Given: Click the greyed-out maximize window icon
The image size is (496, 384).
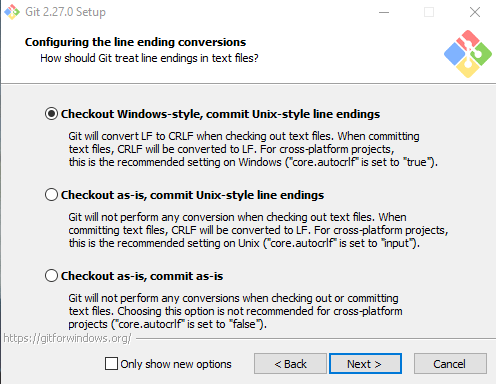Looking at the screenshot, I should pos(429,12).
